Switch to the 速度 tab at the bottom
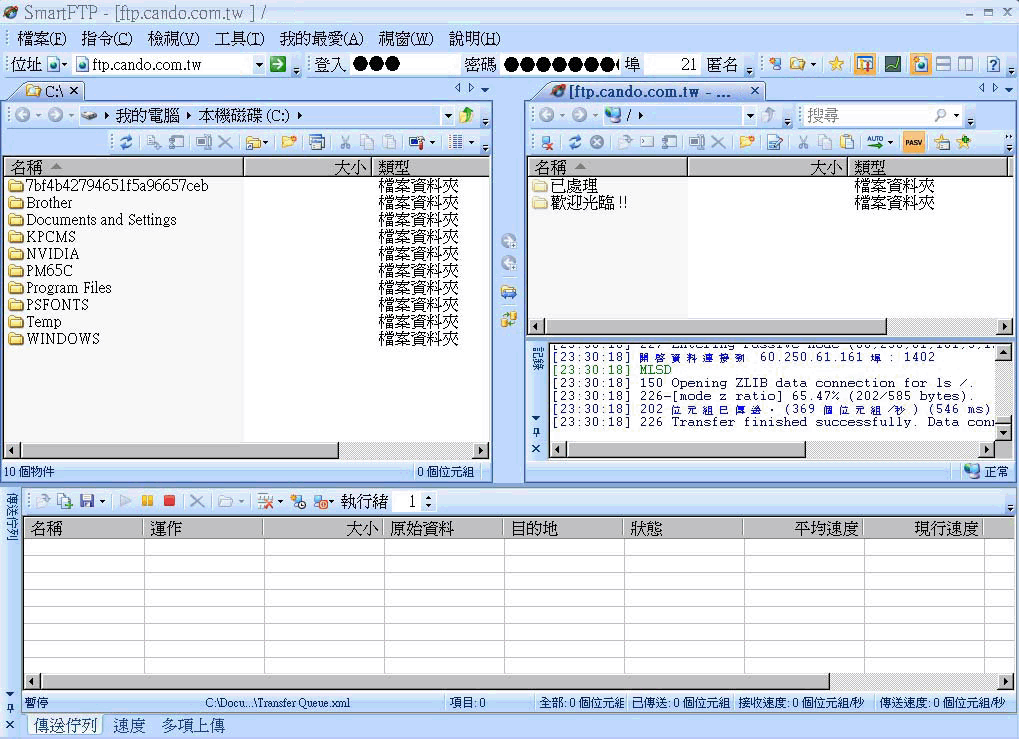 pyautogui.click(x=129, y=725)
